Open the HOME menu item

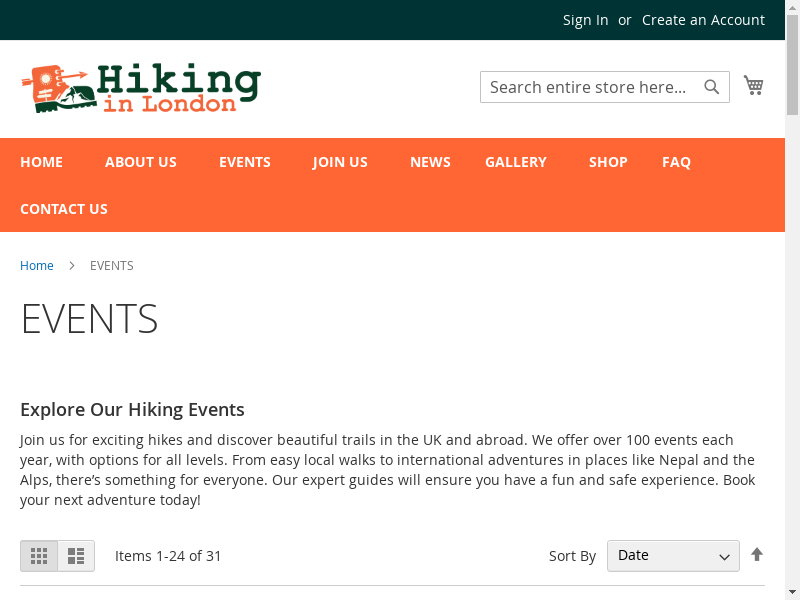tap(41, 162)
